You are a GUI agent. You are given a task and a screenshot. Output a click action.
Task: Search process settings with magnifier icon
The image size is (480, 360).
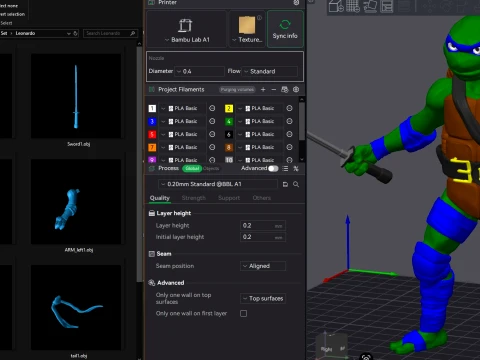click(296, 184)
